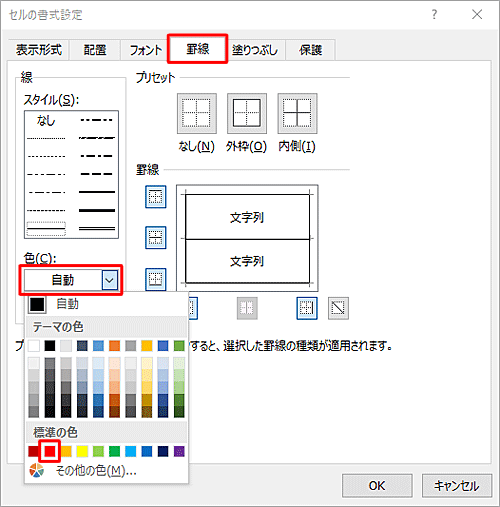Select the thin solid line style
Screen dimensions: 500x507
tap(46, 229)
